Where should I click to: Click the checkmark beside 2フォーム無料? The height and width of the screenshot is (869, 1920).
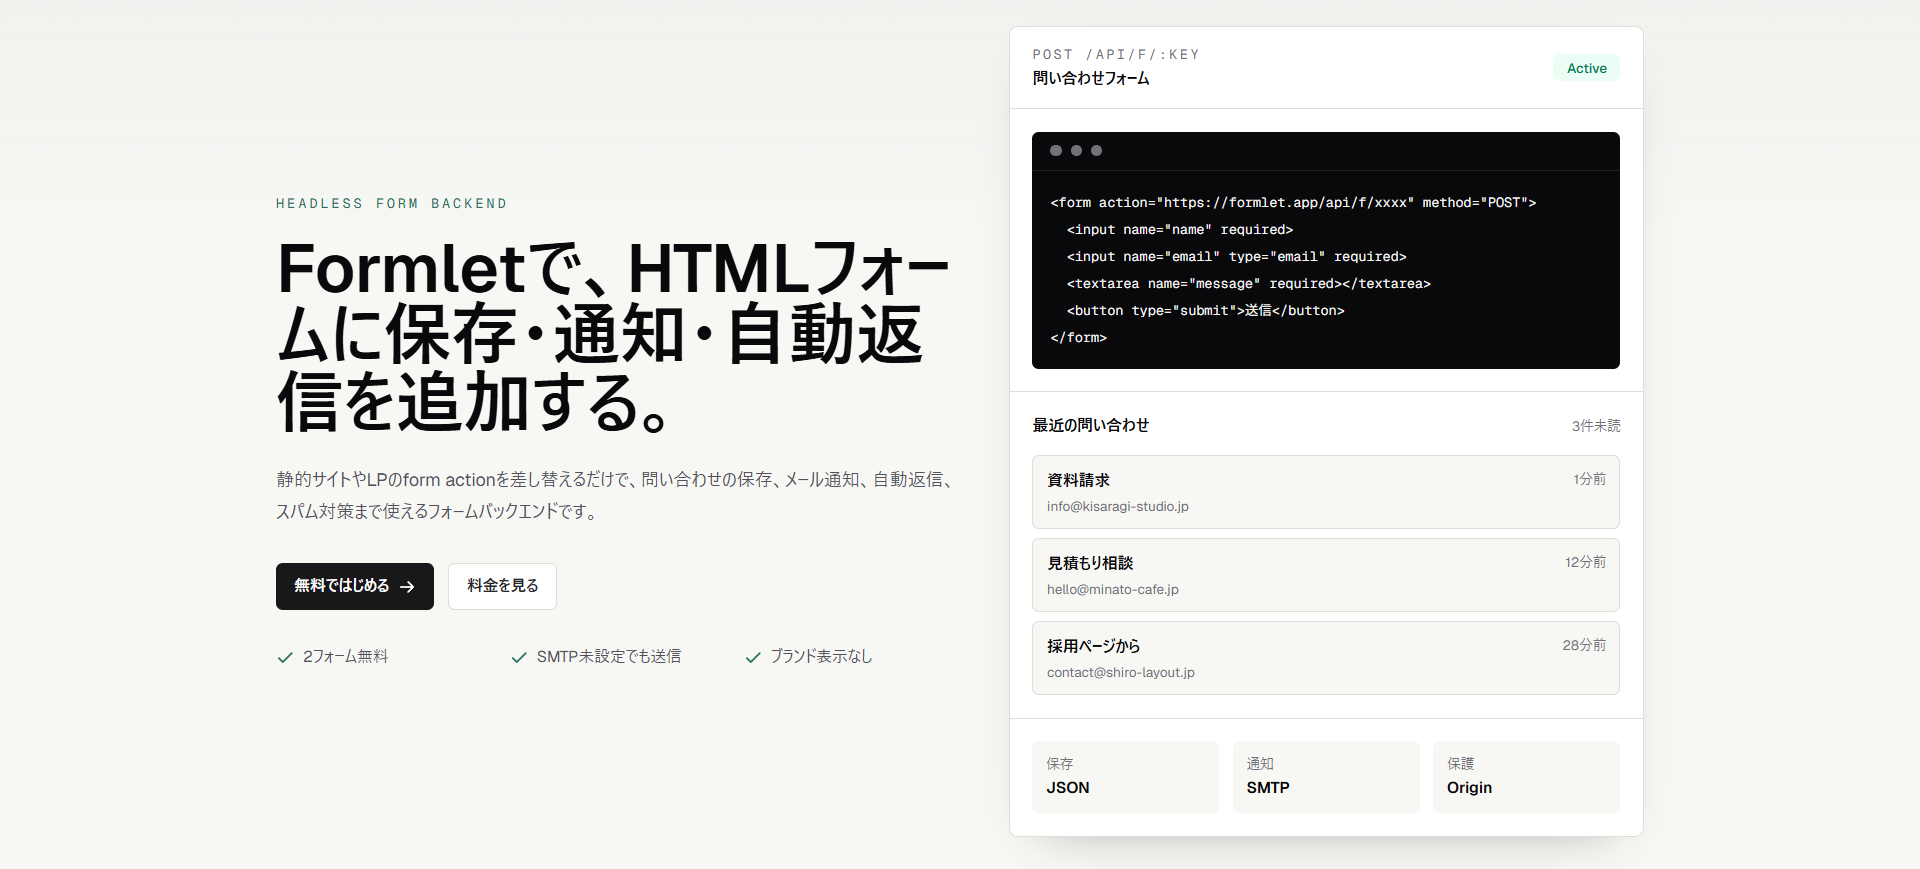(285, 657)
